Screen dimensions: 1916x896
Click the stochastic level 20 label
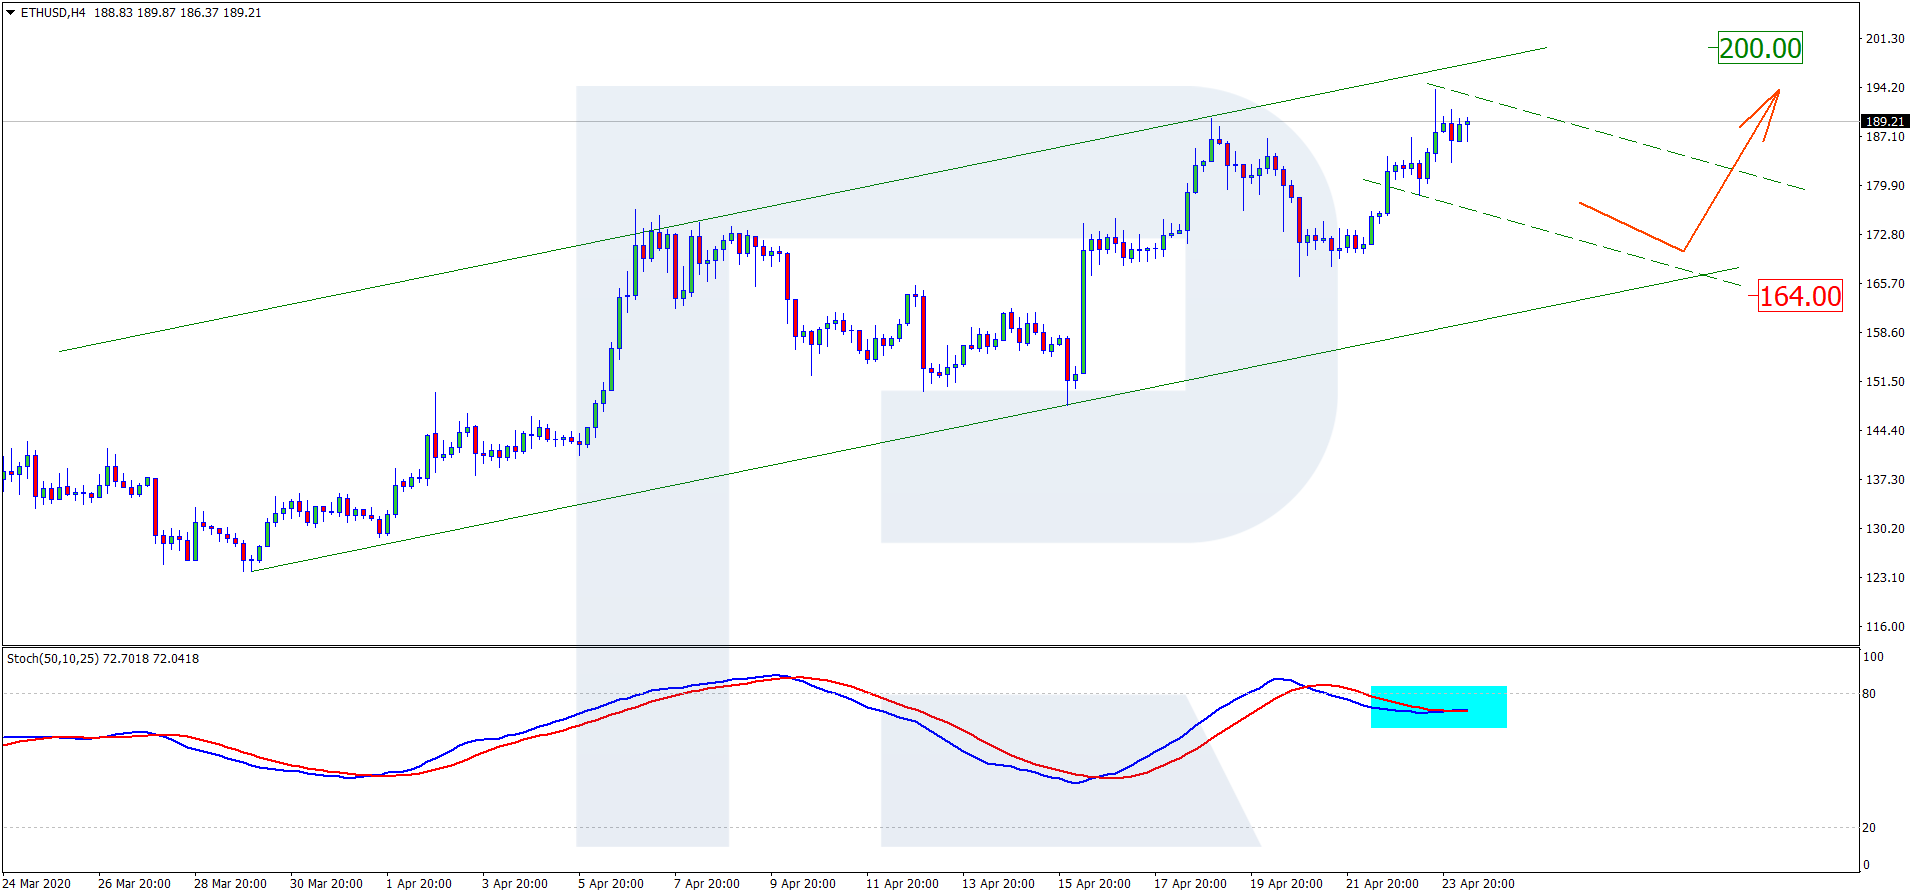pyautogui.click(x=1869, y=828)
